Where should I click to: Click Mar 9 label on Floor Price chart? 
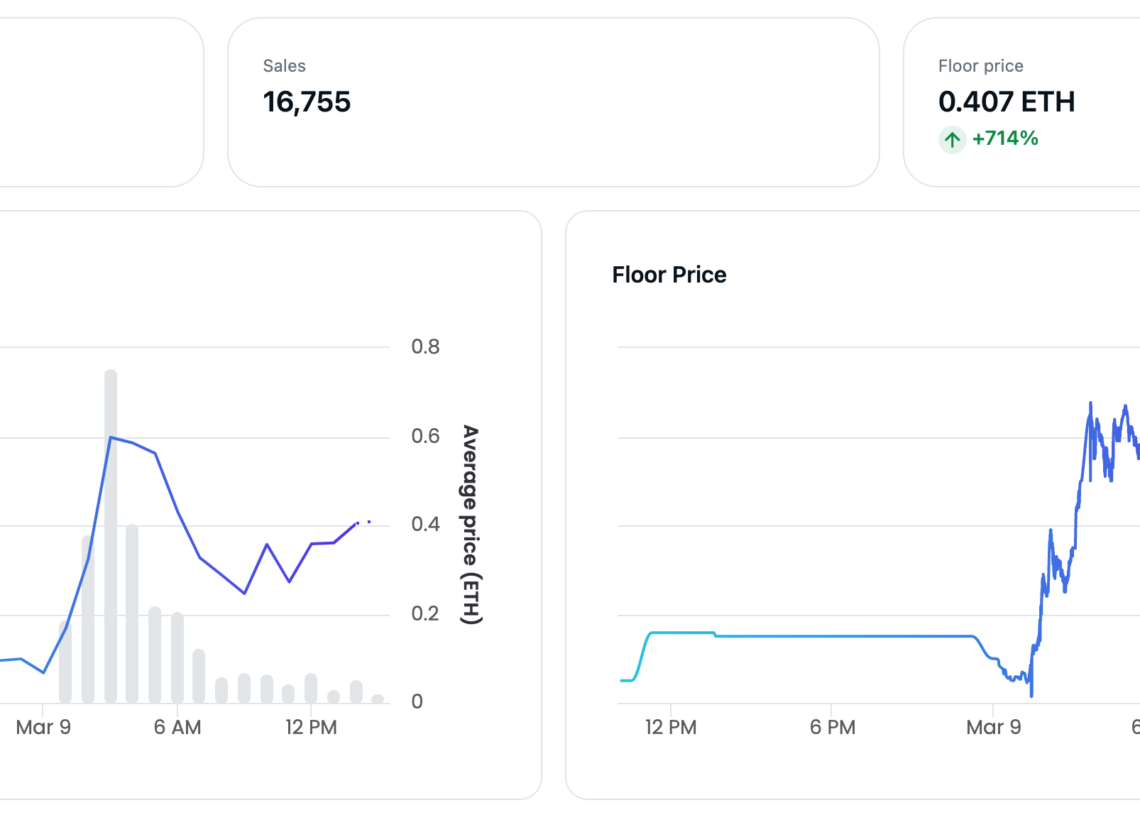pos(993,728)
